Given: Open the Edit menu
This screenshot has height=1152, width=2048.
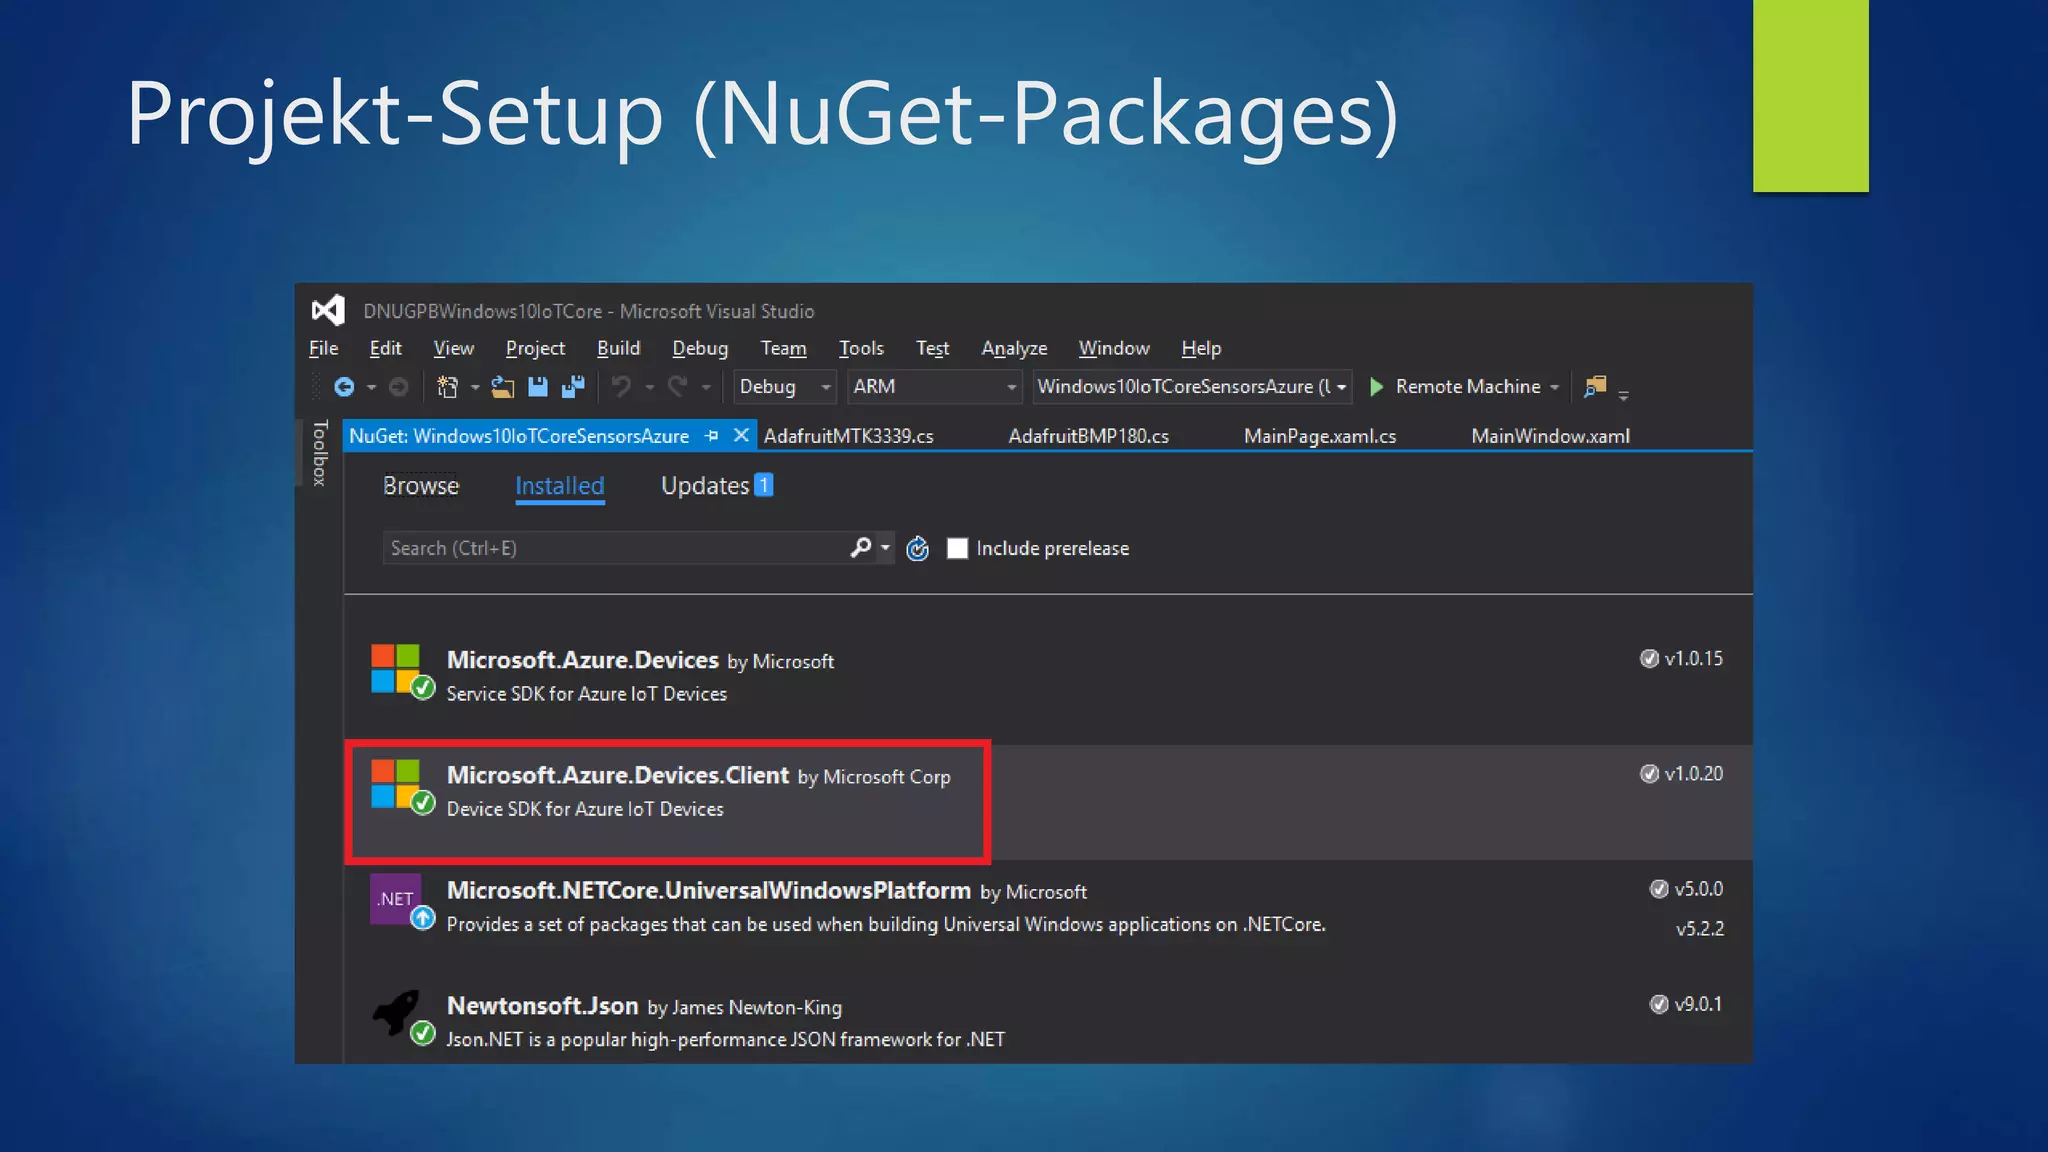Looking at the screenshot, I should click(385, 348).
